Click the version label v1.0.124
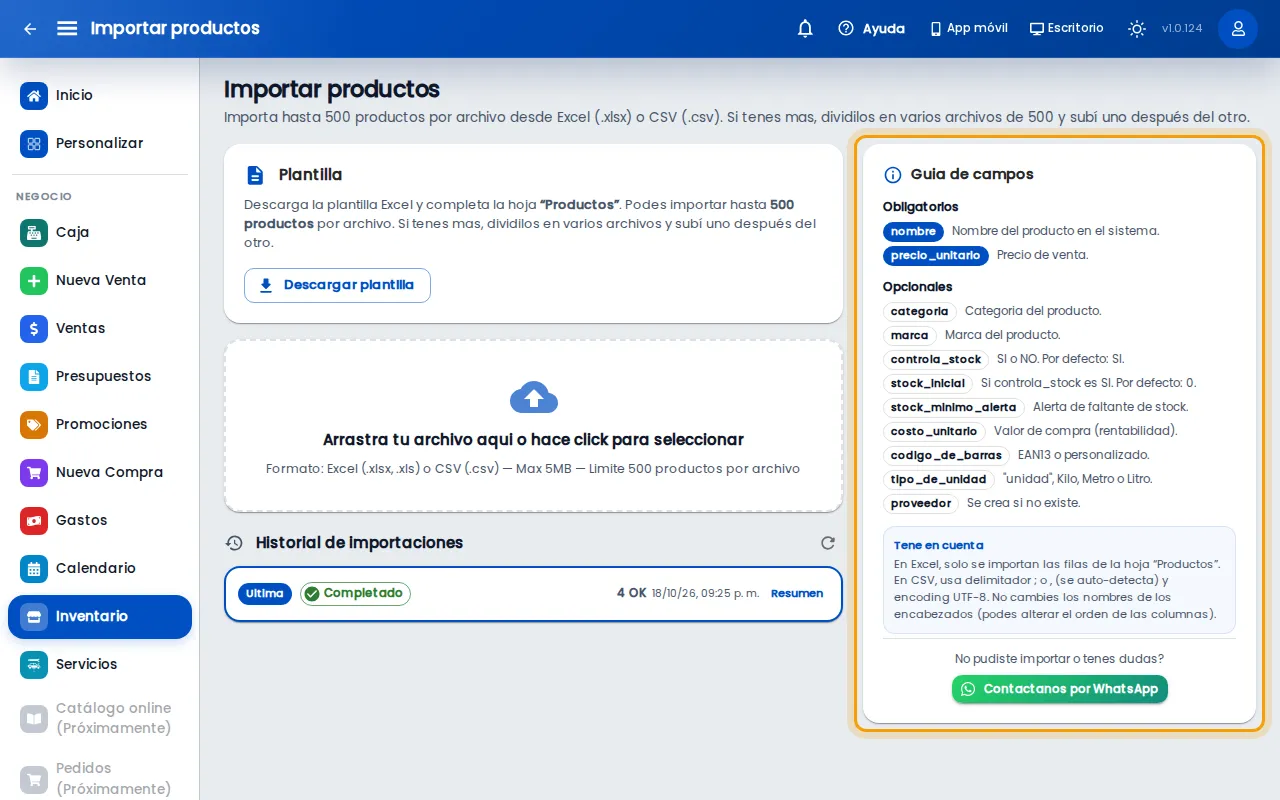The image size is (1280, 800). [1182, 29]
